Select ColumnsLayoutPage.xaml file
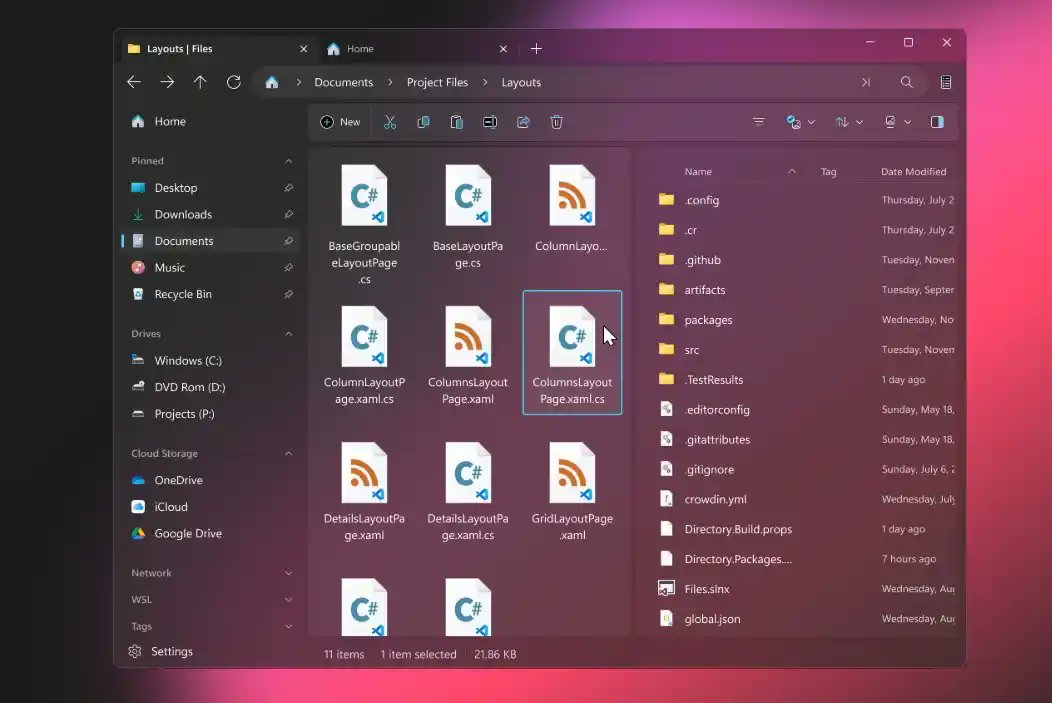 click(468, 354)
